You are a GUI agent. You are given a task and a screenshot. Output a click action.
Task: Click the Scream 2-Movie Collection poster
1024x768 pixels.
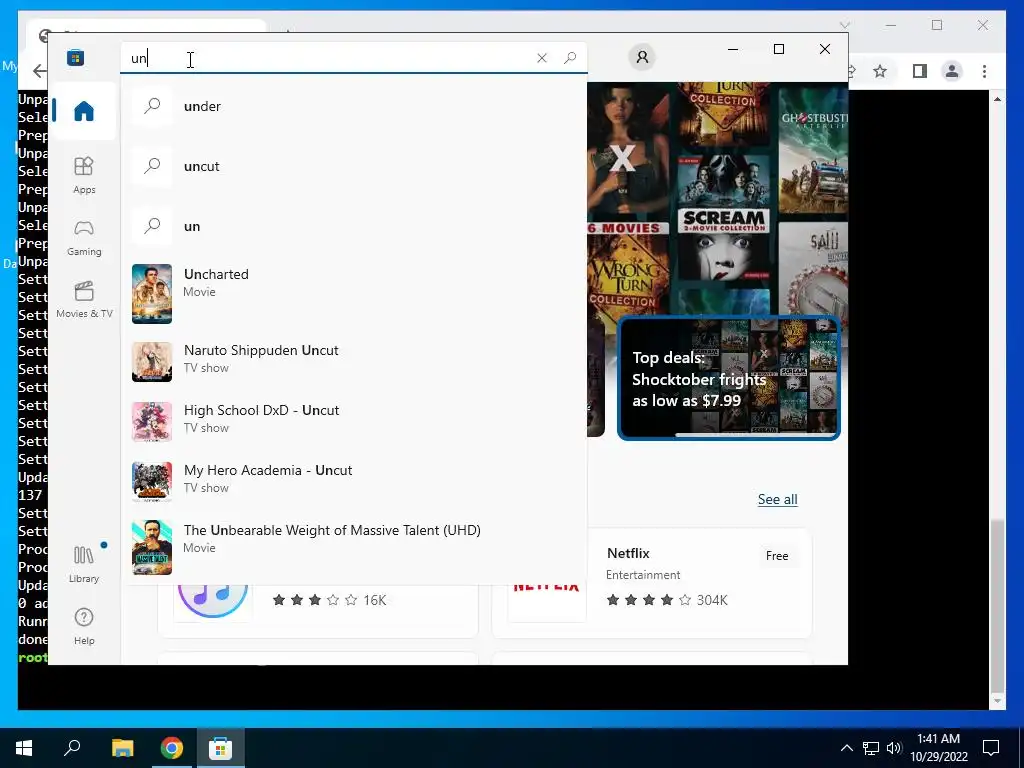click(724, 216)
